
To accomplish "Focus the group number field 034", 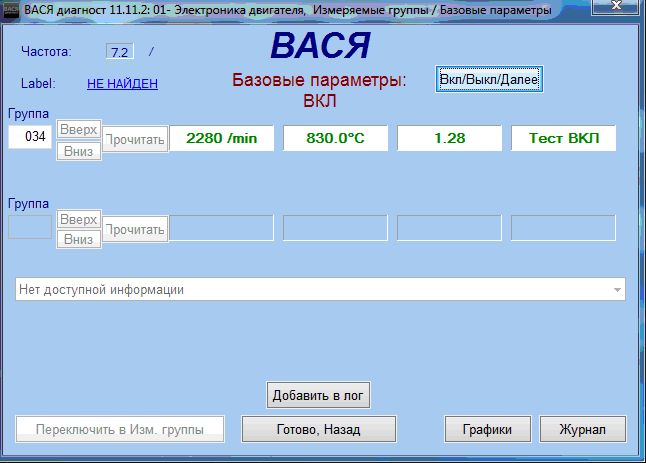I will tap(30, 136).
